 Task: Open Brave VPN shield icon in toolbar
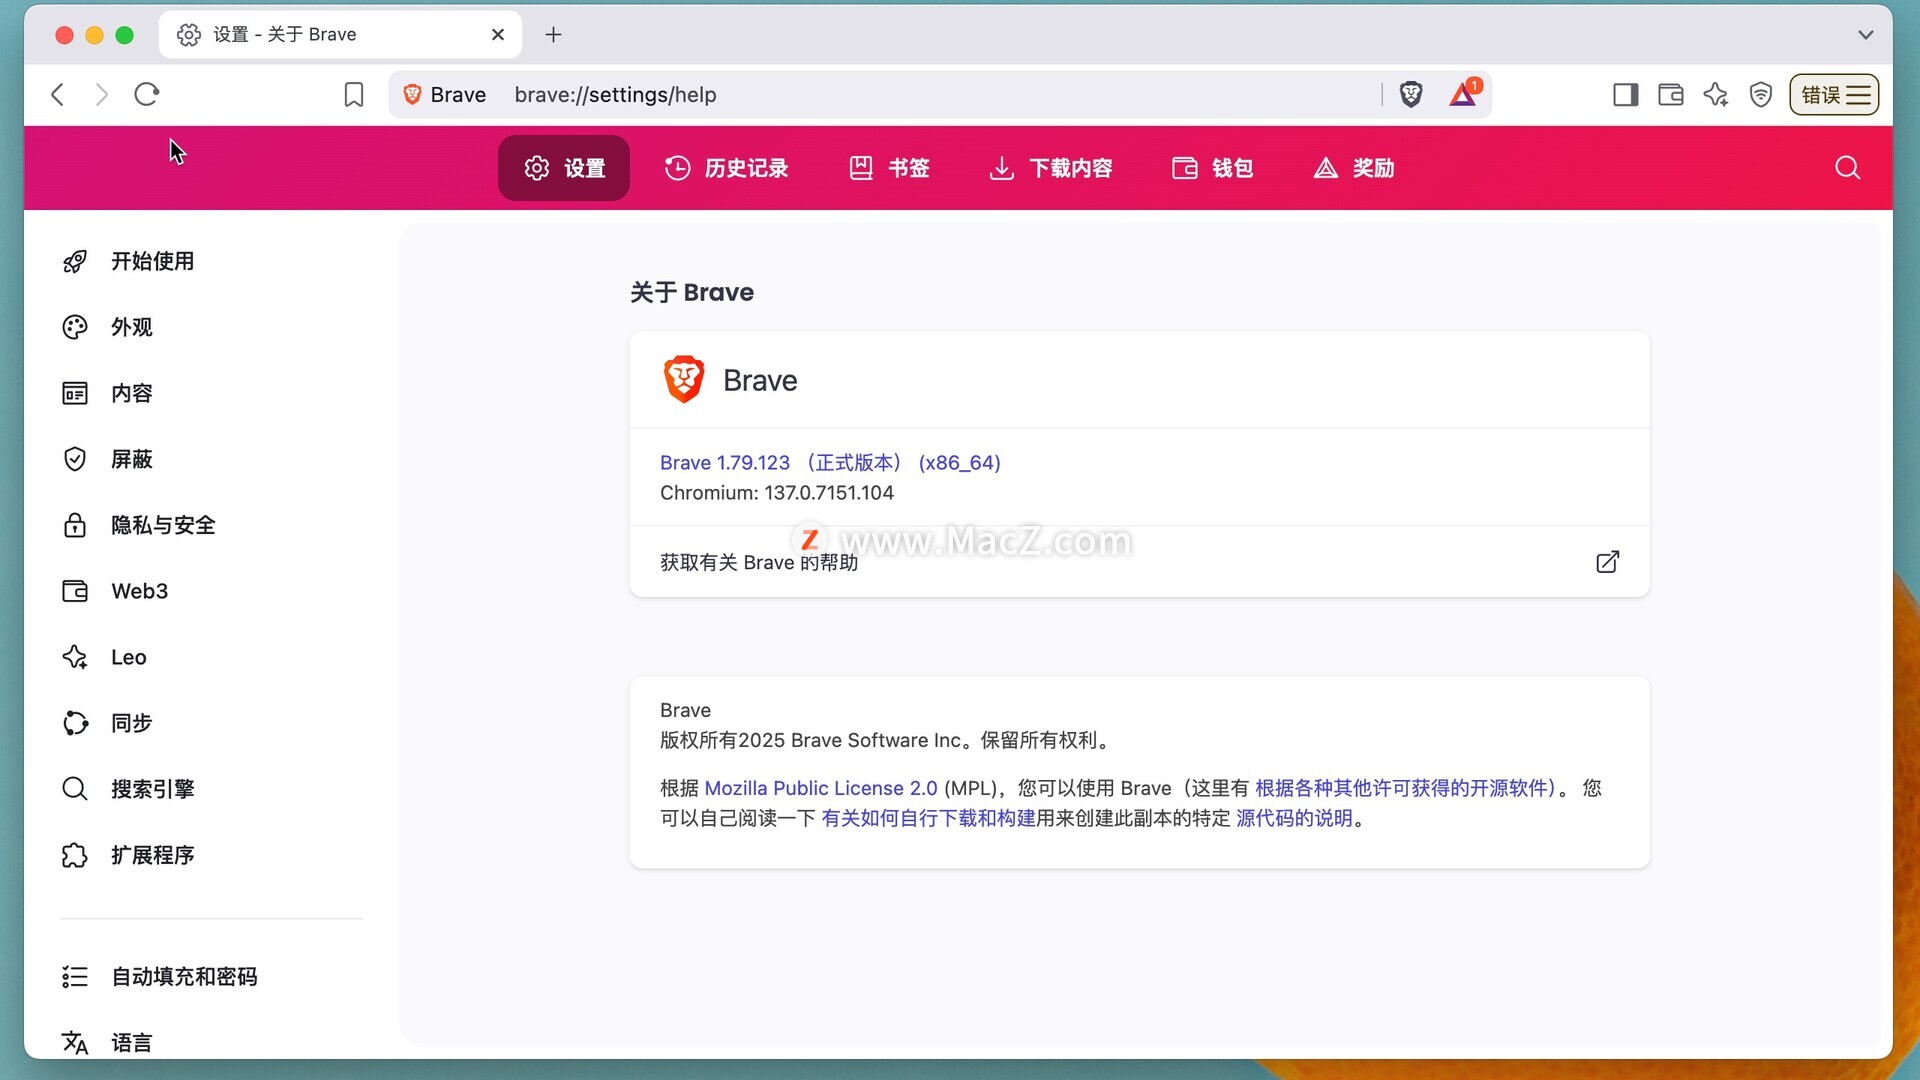point(1761,94)
